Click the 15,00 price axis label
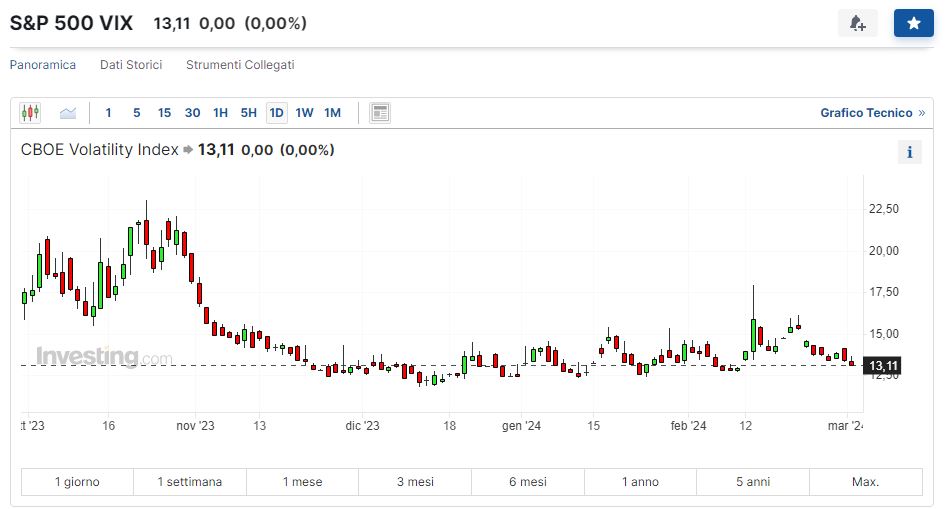 884,334
